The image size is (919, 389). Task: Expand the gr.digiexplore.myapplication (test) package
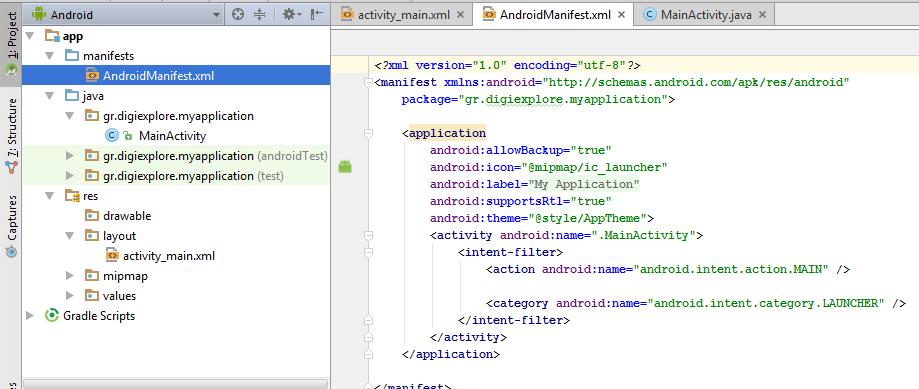coord(70,176)
